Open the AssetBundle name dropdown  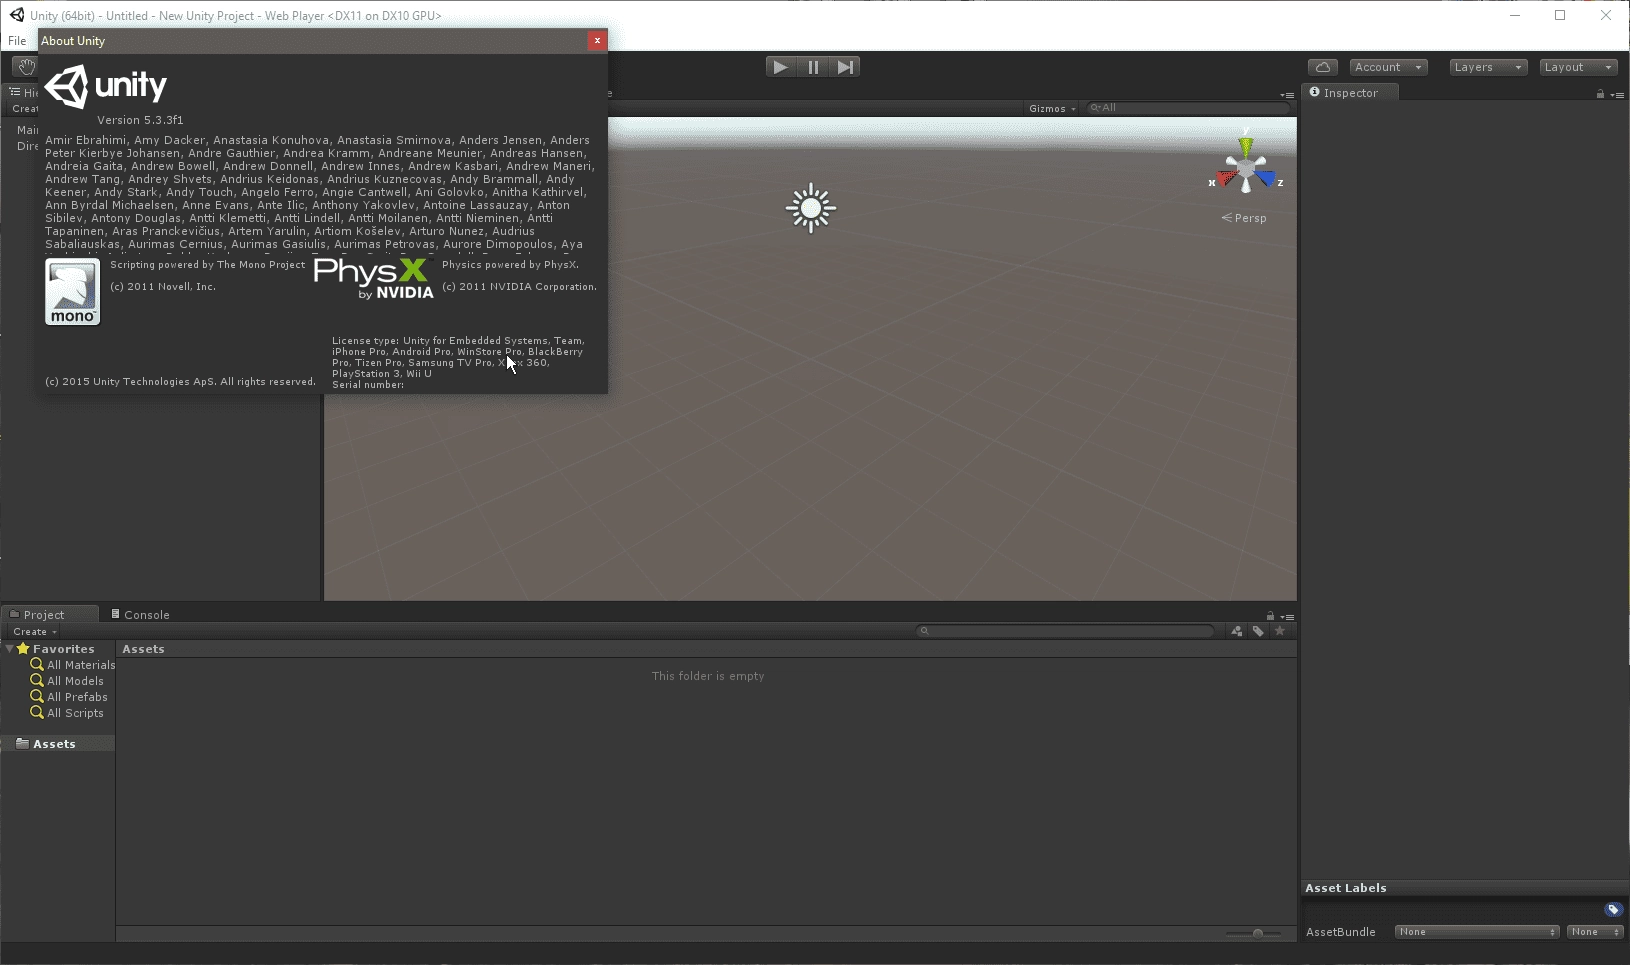[x=1476, y=932]
